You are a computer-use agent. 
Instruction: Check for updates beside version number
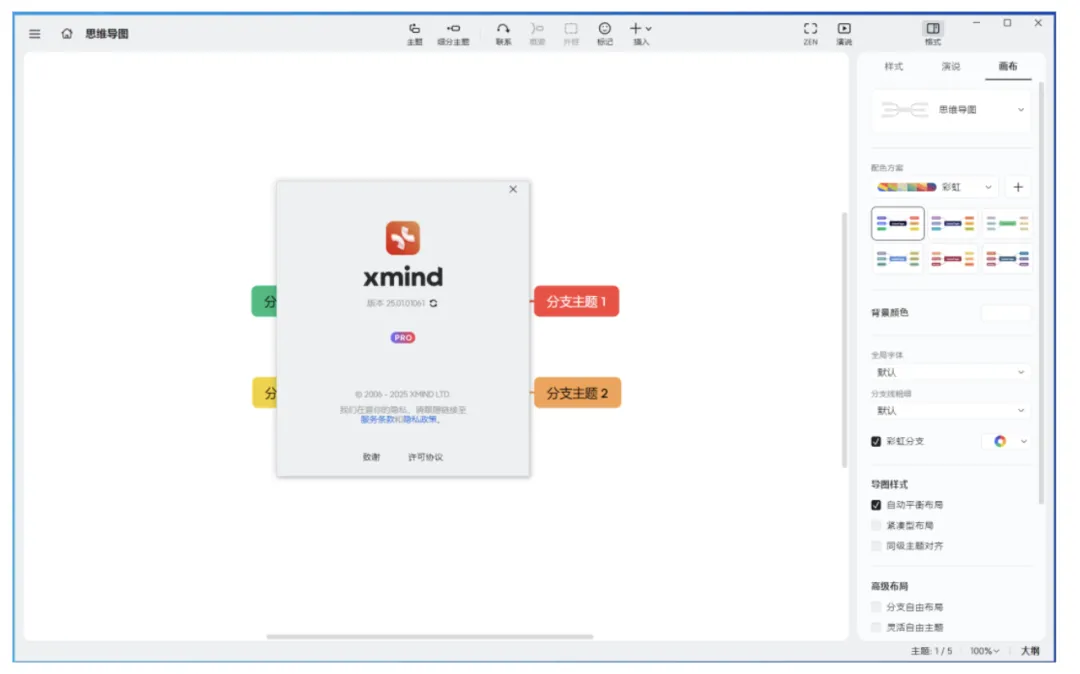[433, 304]
